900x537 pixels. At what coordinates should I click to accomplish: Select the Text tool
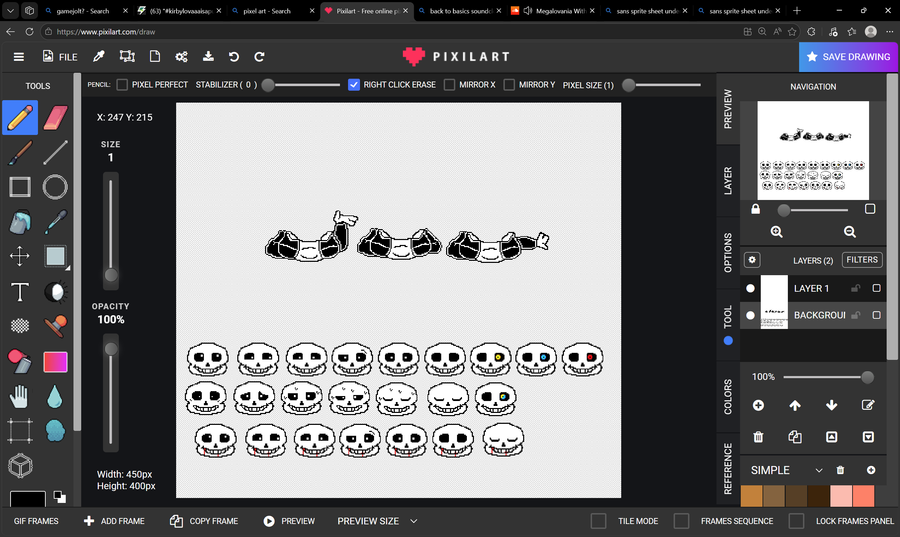tap(20, 291)
